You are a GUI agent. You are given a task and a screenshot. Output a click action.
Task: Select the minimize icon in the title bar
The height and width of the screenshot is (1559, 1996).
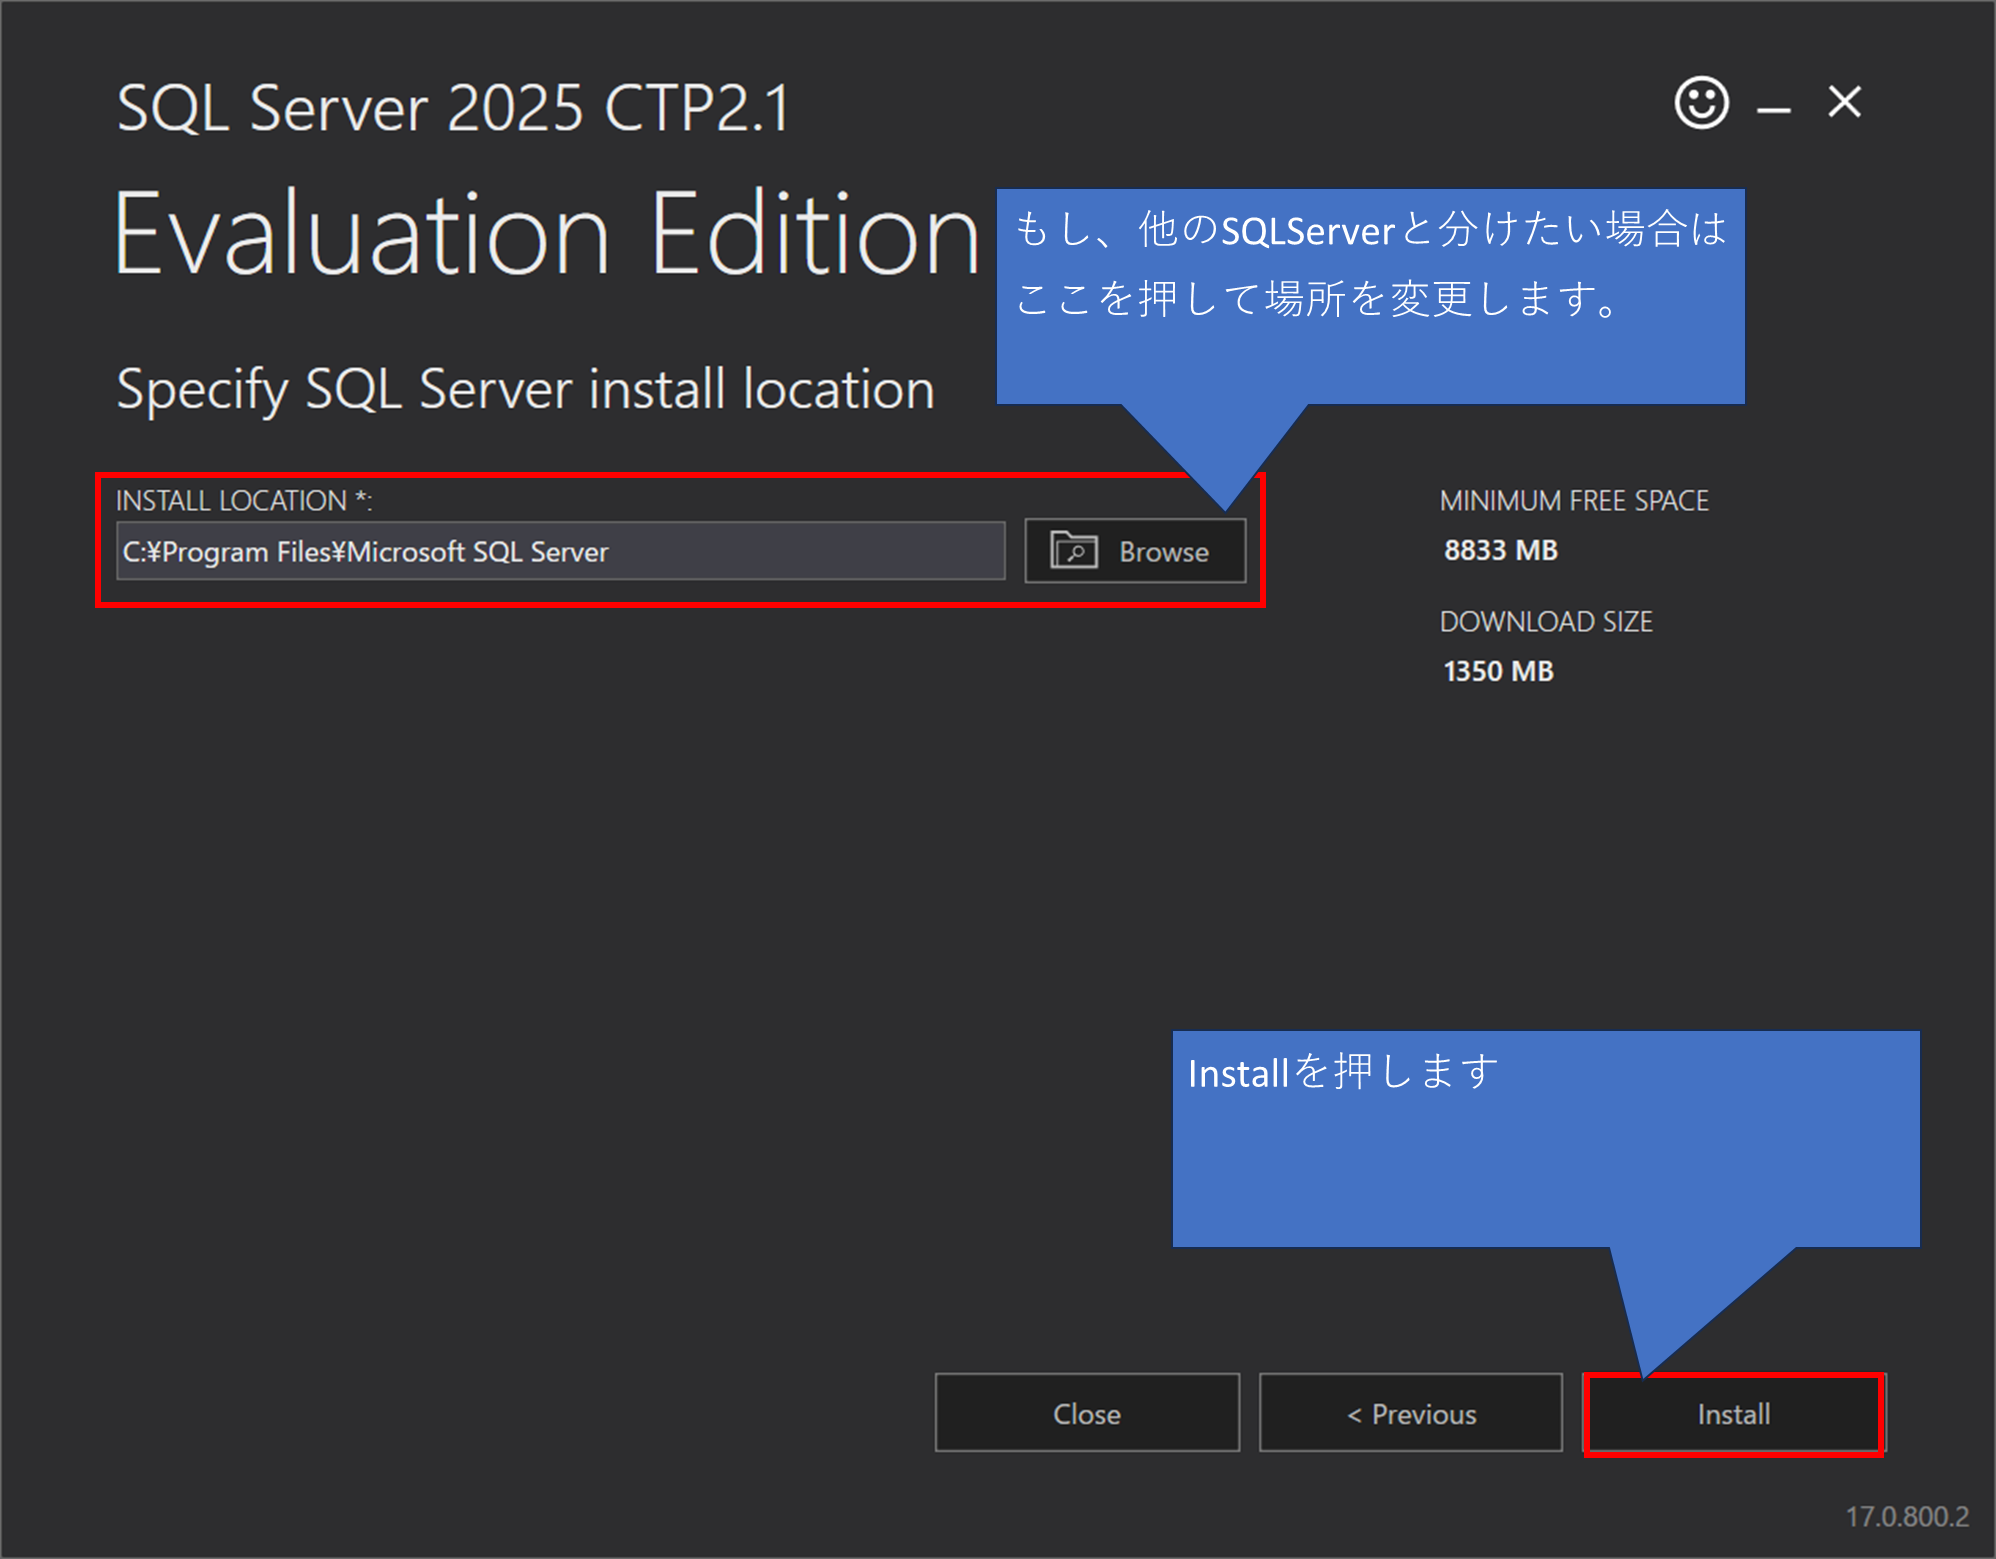(1775, 103)
